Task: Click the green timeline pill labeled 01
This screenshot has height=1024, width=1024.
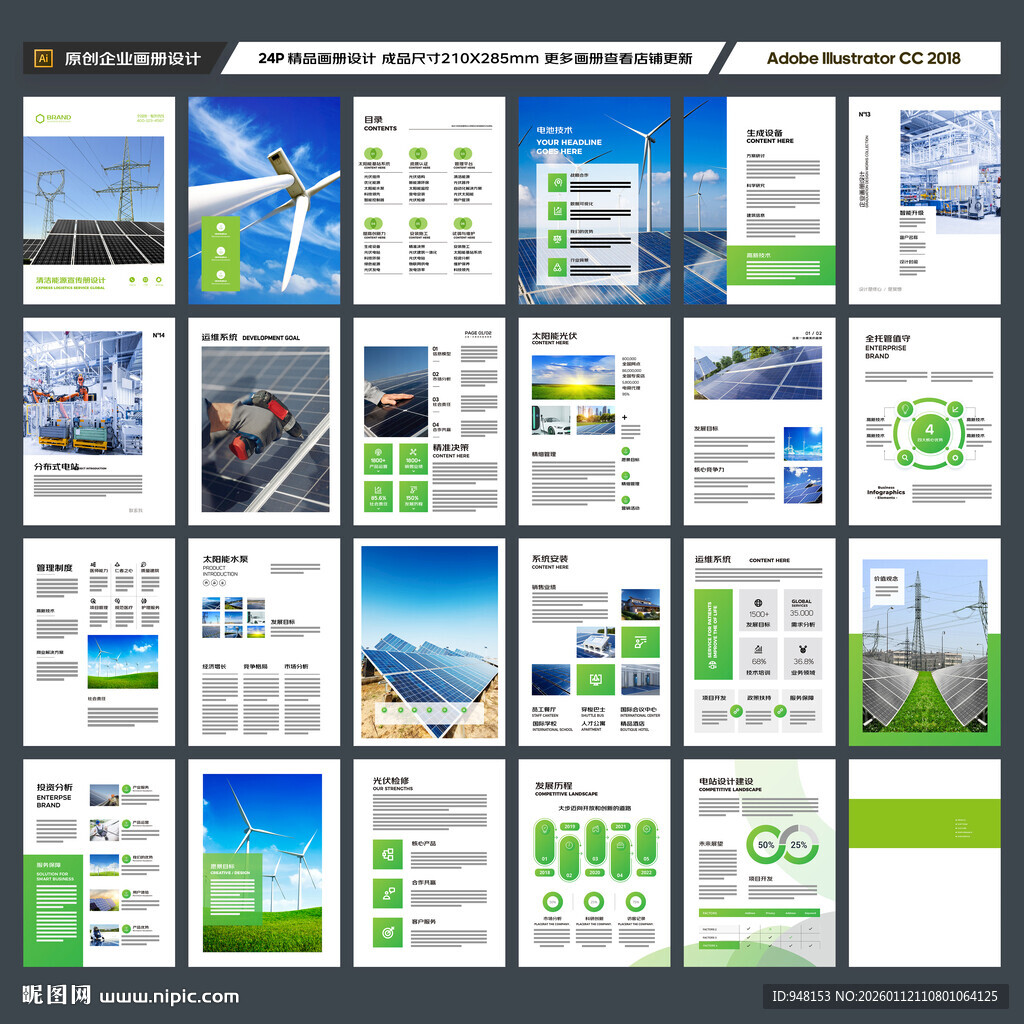Action: tap(544, 842)
